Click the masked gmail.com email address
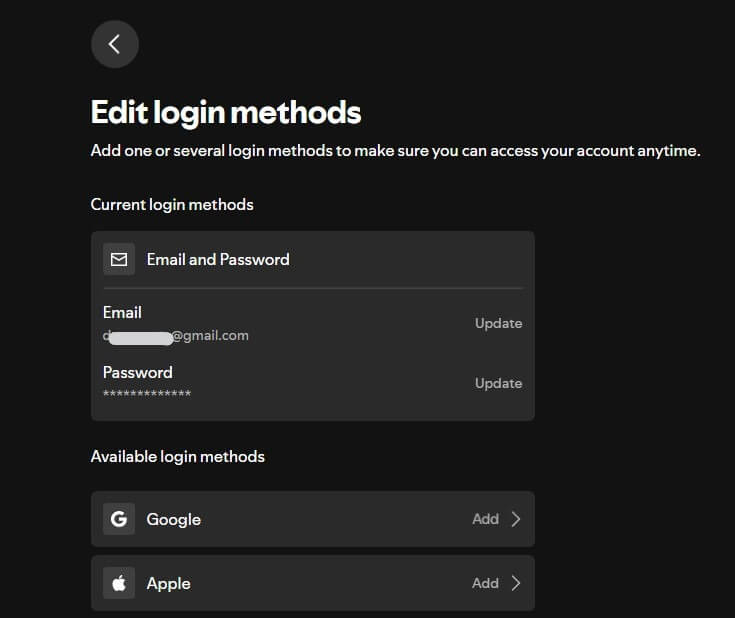This screenshot has width=735, height=618. point(176,336)
